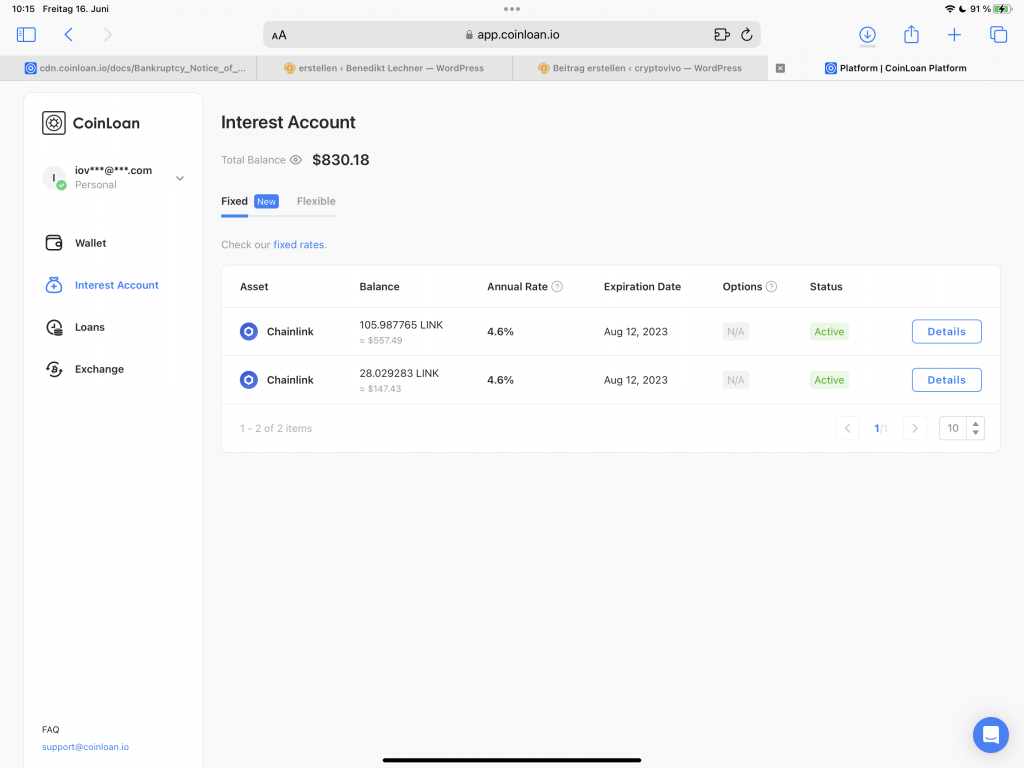Tap the browser forward arrow
Image resolution: width=1024 pixels, height=768 pixels.
click(108, 35)
